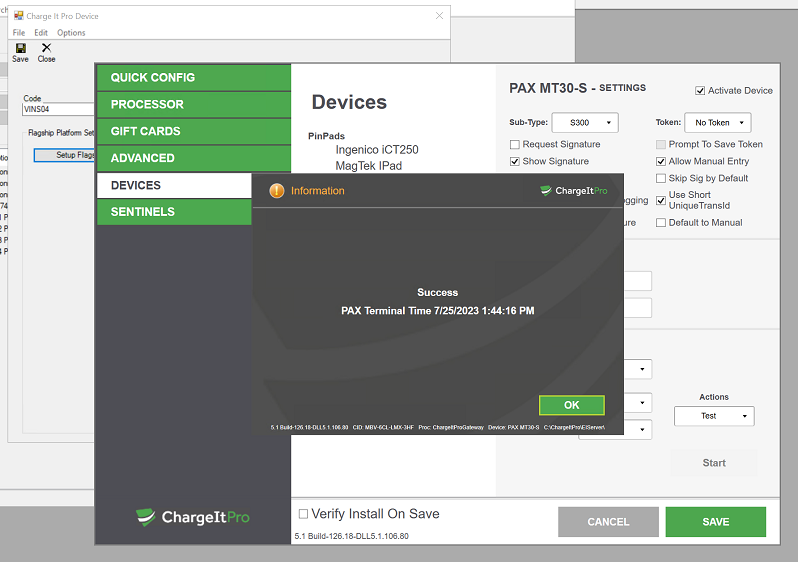Click the build version text at bottom
Image resolution: width=798 pixels, height=562 pixels.
point(352,536)
